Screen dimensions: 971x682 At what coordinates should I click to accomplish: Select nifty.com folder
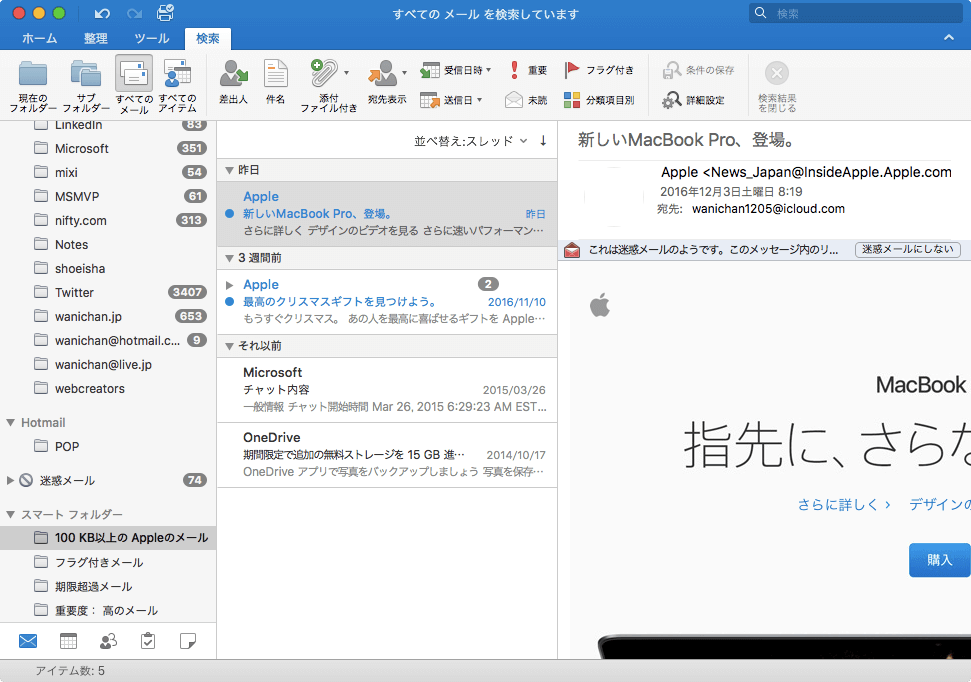[108, 221]
